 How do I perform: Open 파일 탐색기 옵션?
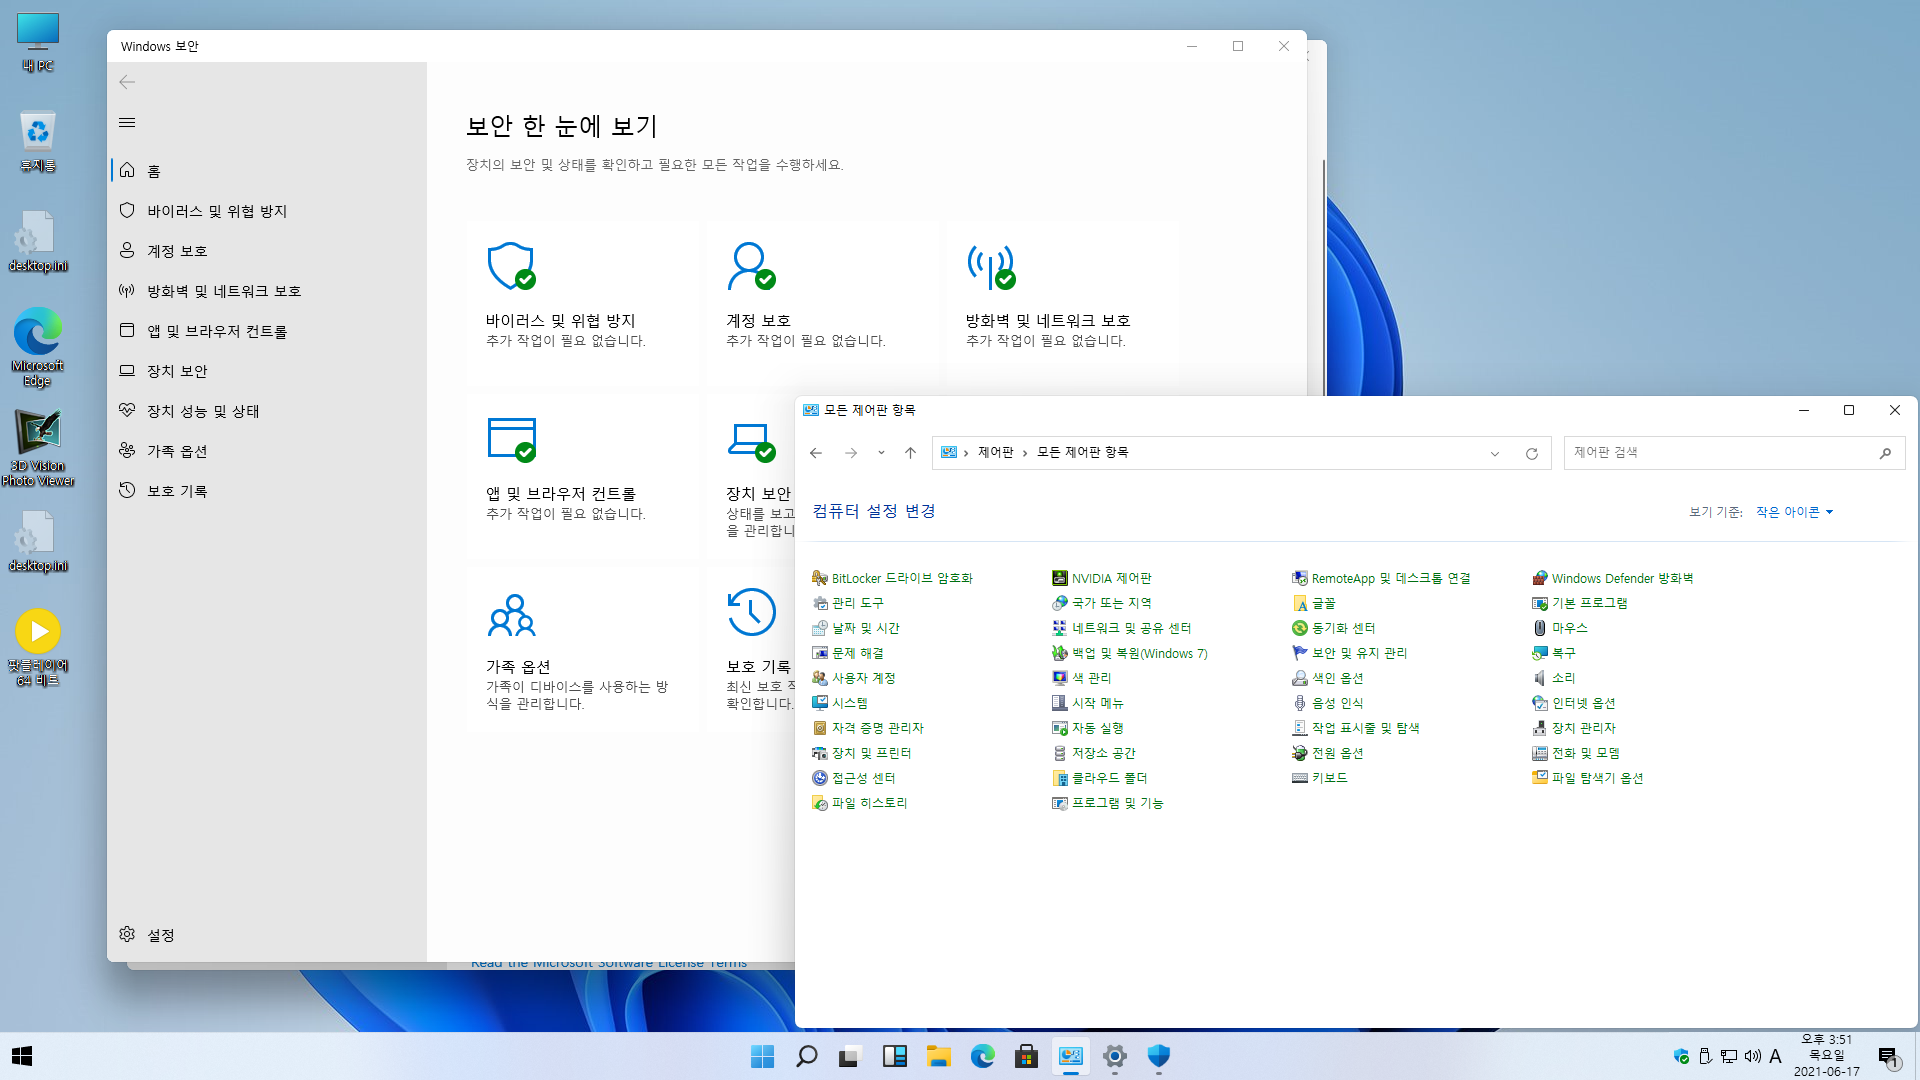point(1588,778)
